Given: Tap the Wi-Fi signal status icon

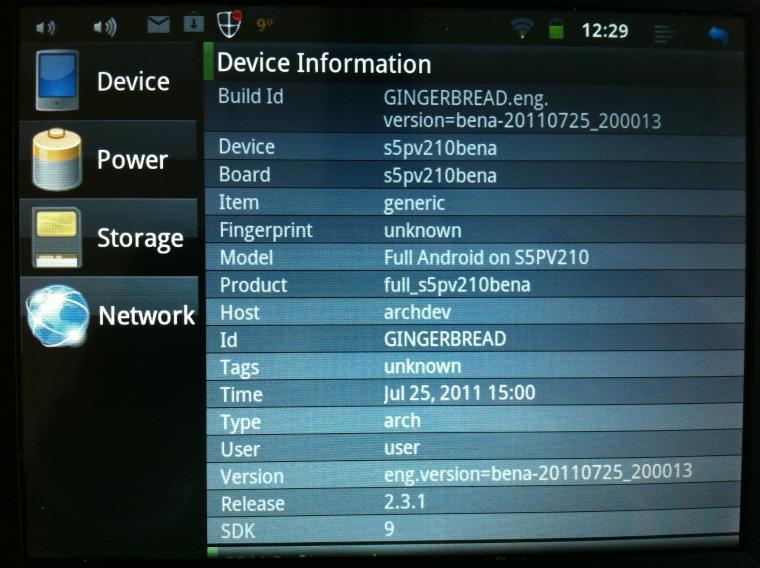Looking at the screenshot, I should pyautogui.click(x=522, y=29).
